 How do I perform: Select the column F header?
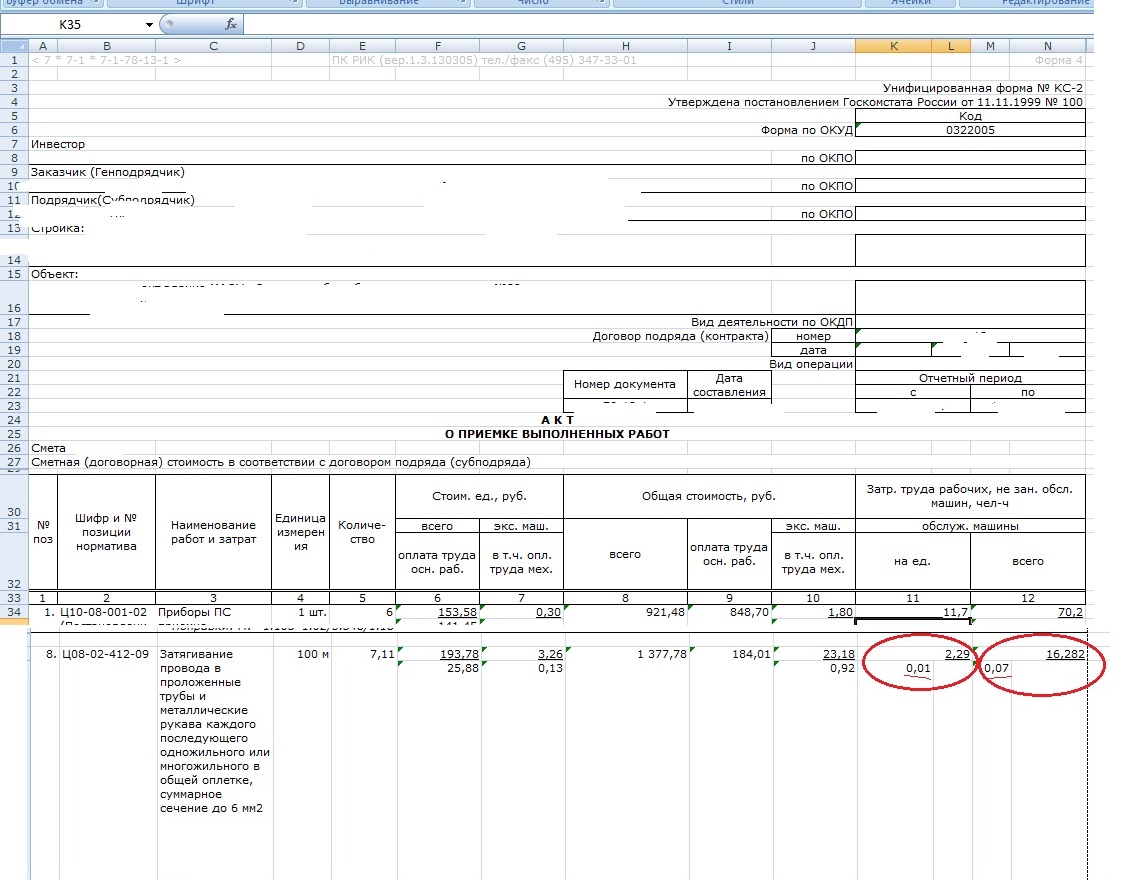pyautogui.click(x=438, y=46)
